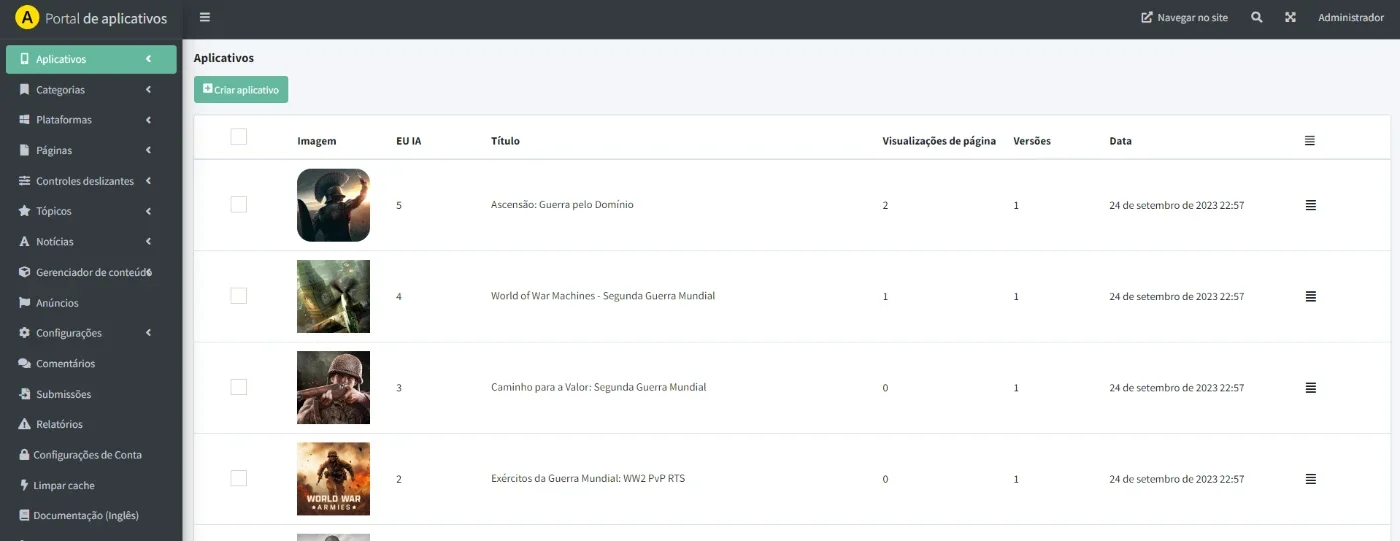Follow the Navegar no site link

(1184, 18)
